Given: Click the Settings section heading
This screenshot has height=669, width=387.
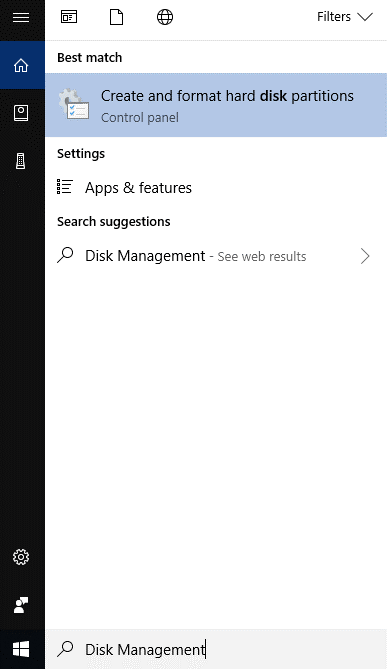Looking at the screenshot, I should 81,154.
